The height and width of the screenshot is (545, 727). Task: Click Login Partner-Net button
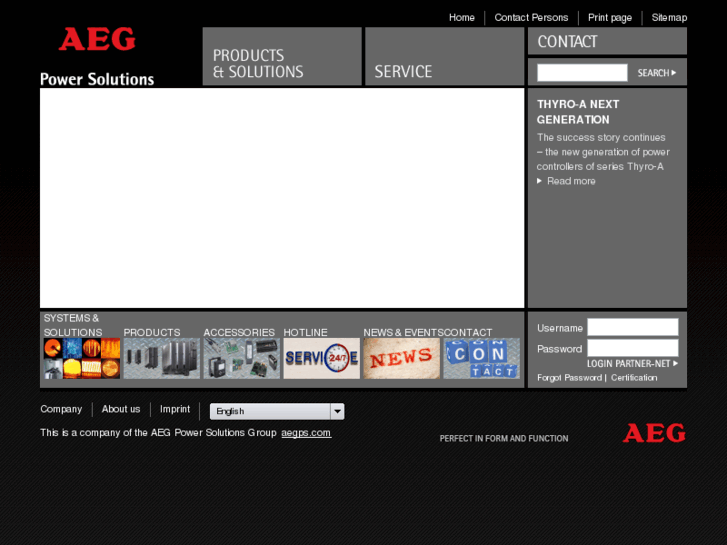pos(632,364)
